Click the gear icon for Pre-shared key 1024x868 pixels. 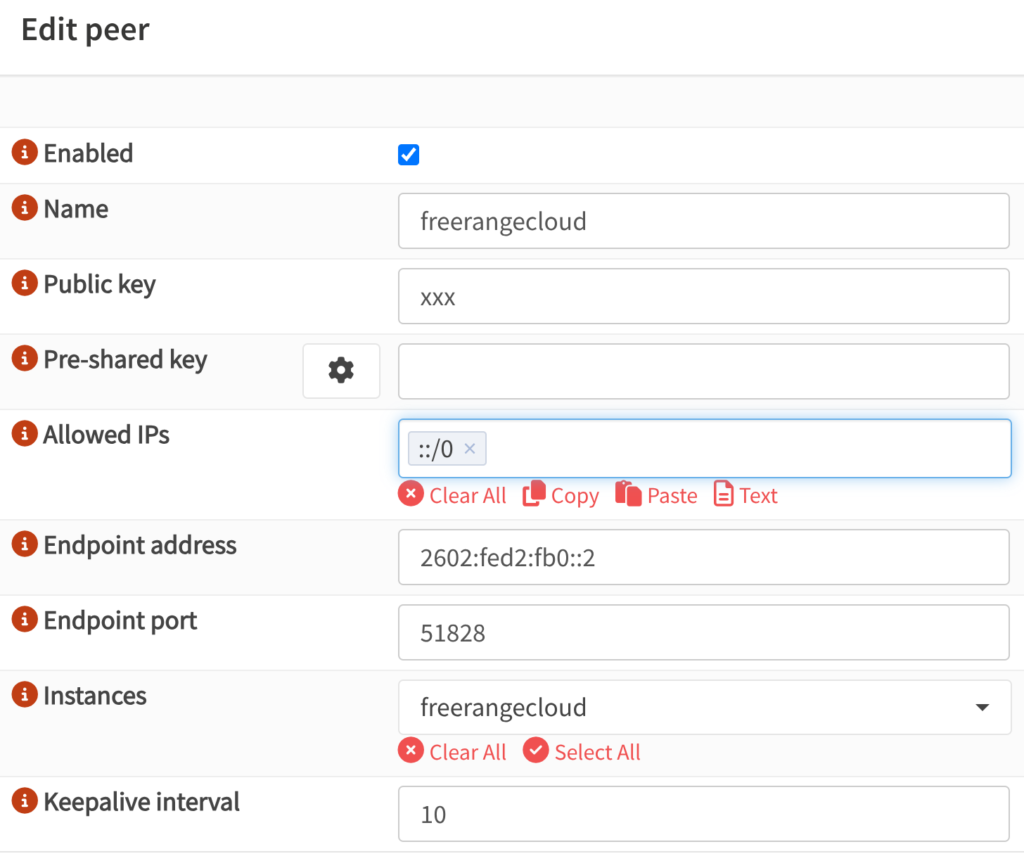341,371
